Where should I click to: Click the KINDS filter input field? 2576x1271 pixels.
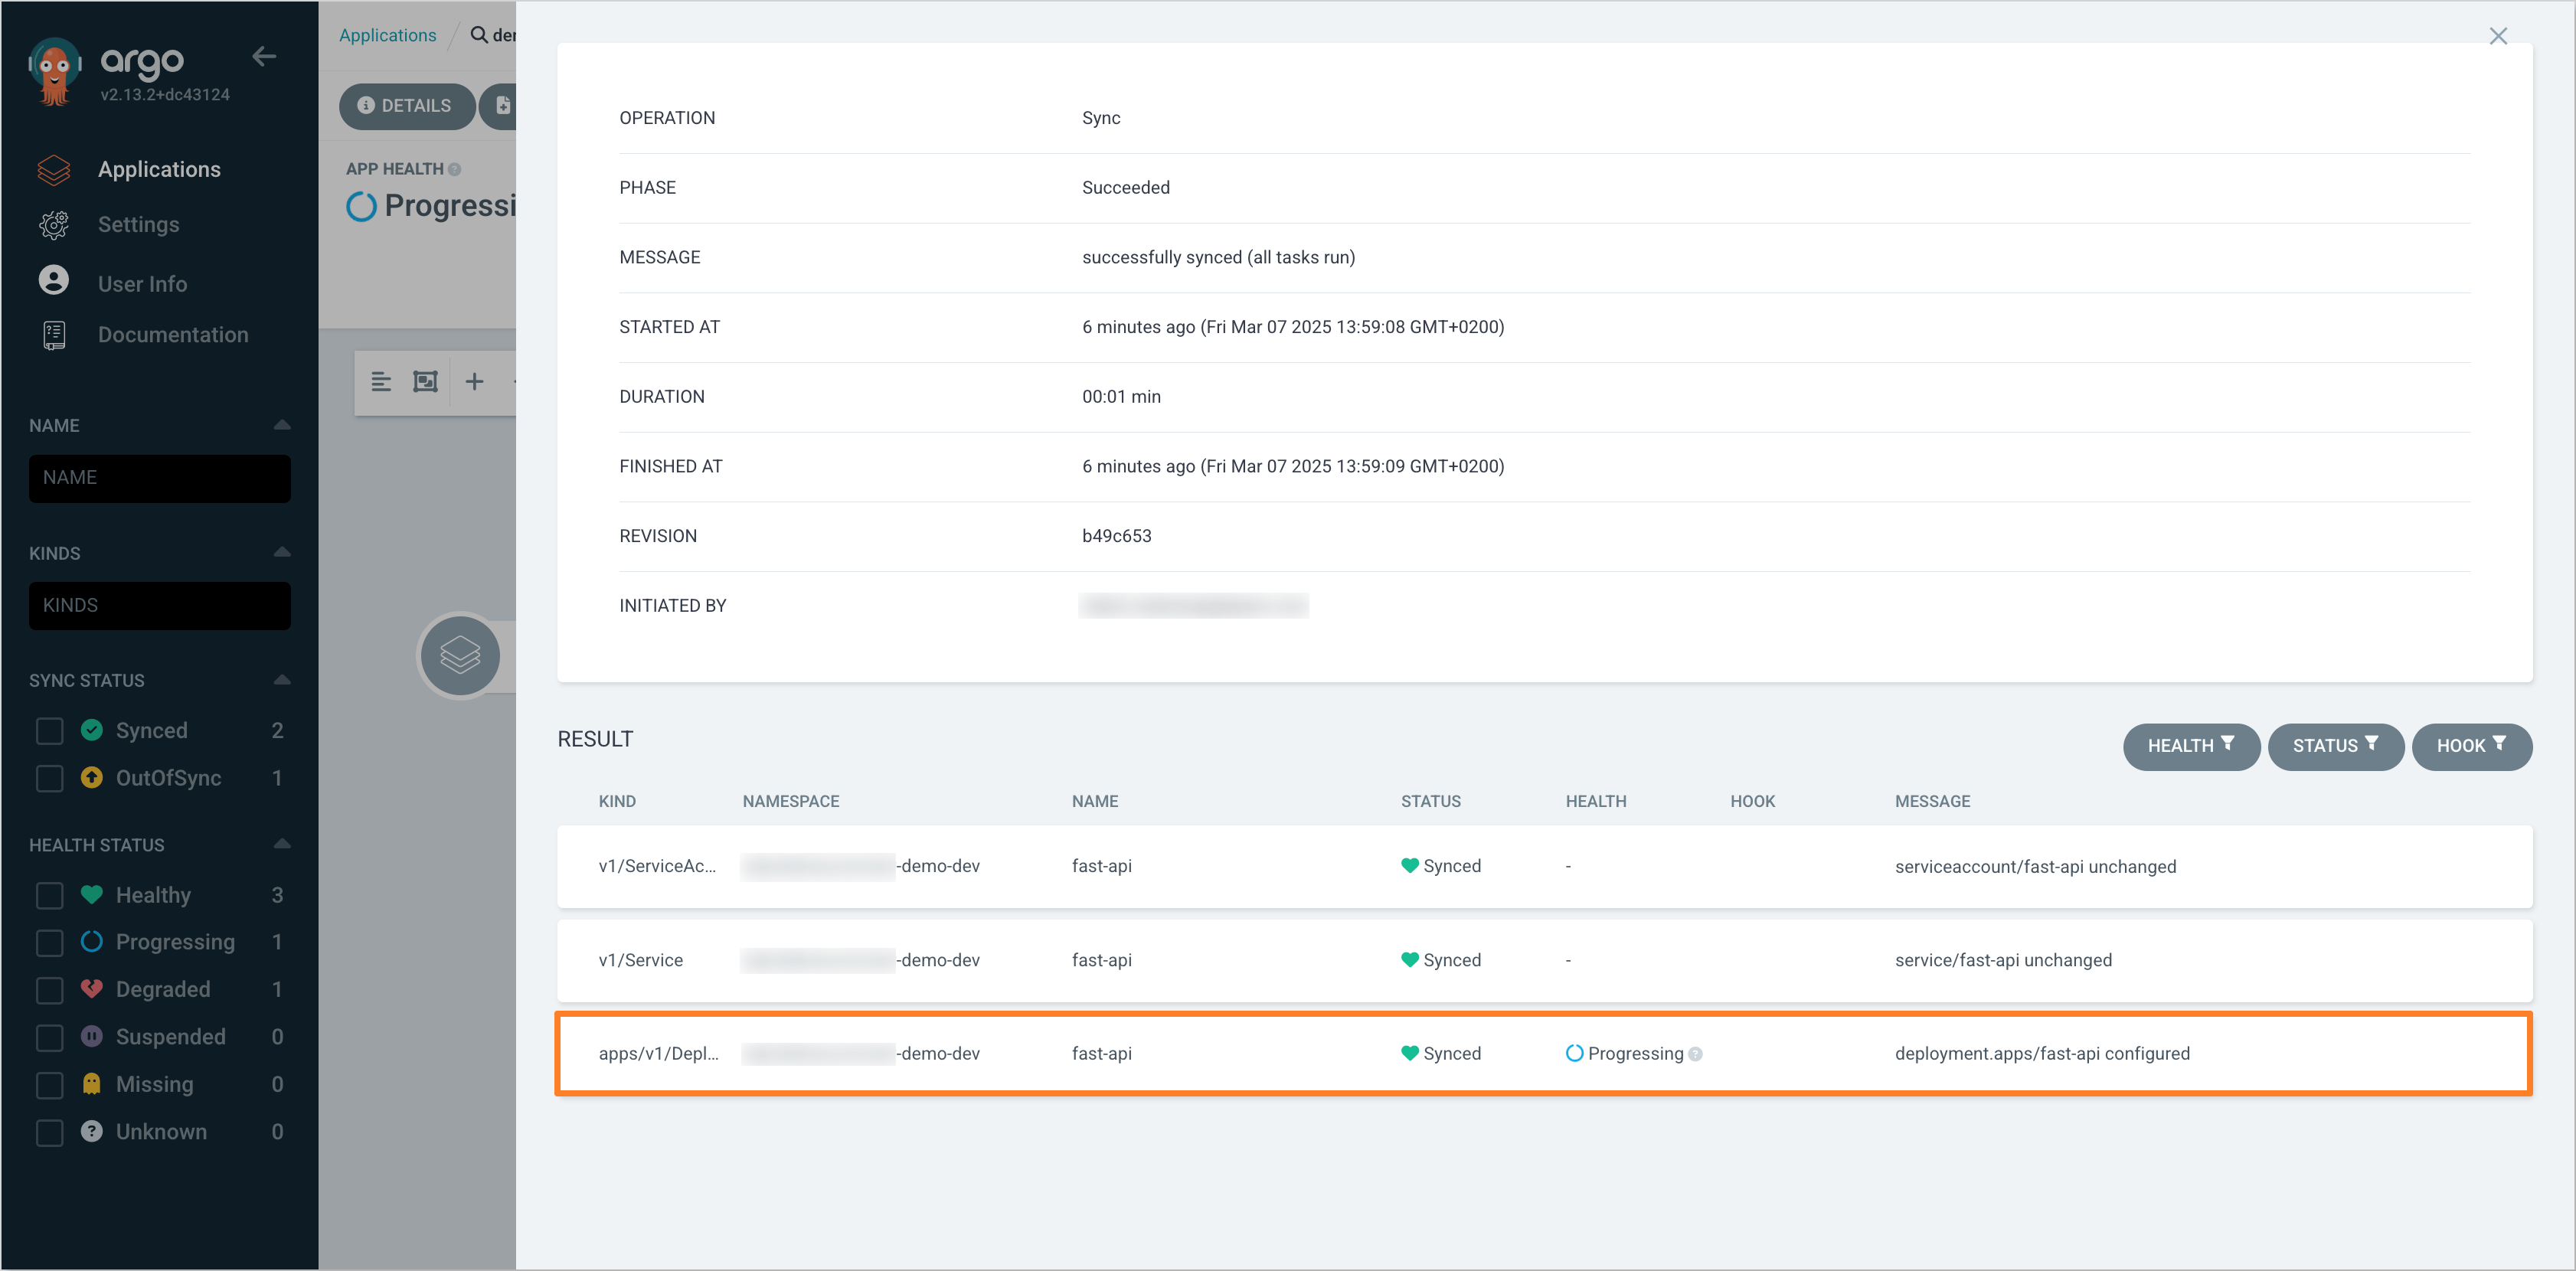[160, 606]
